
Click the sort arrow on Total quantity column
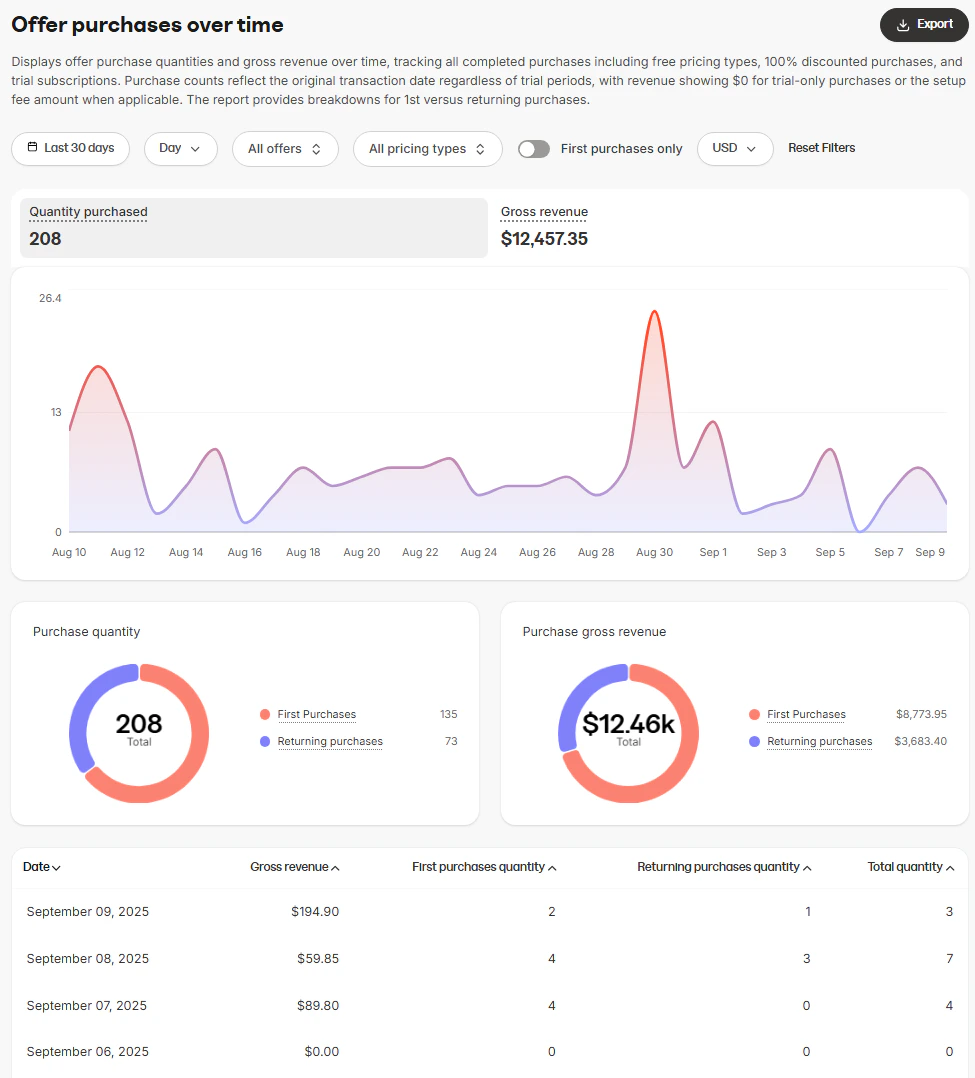click(x=950, y=867)
